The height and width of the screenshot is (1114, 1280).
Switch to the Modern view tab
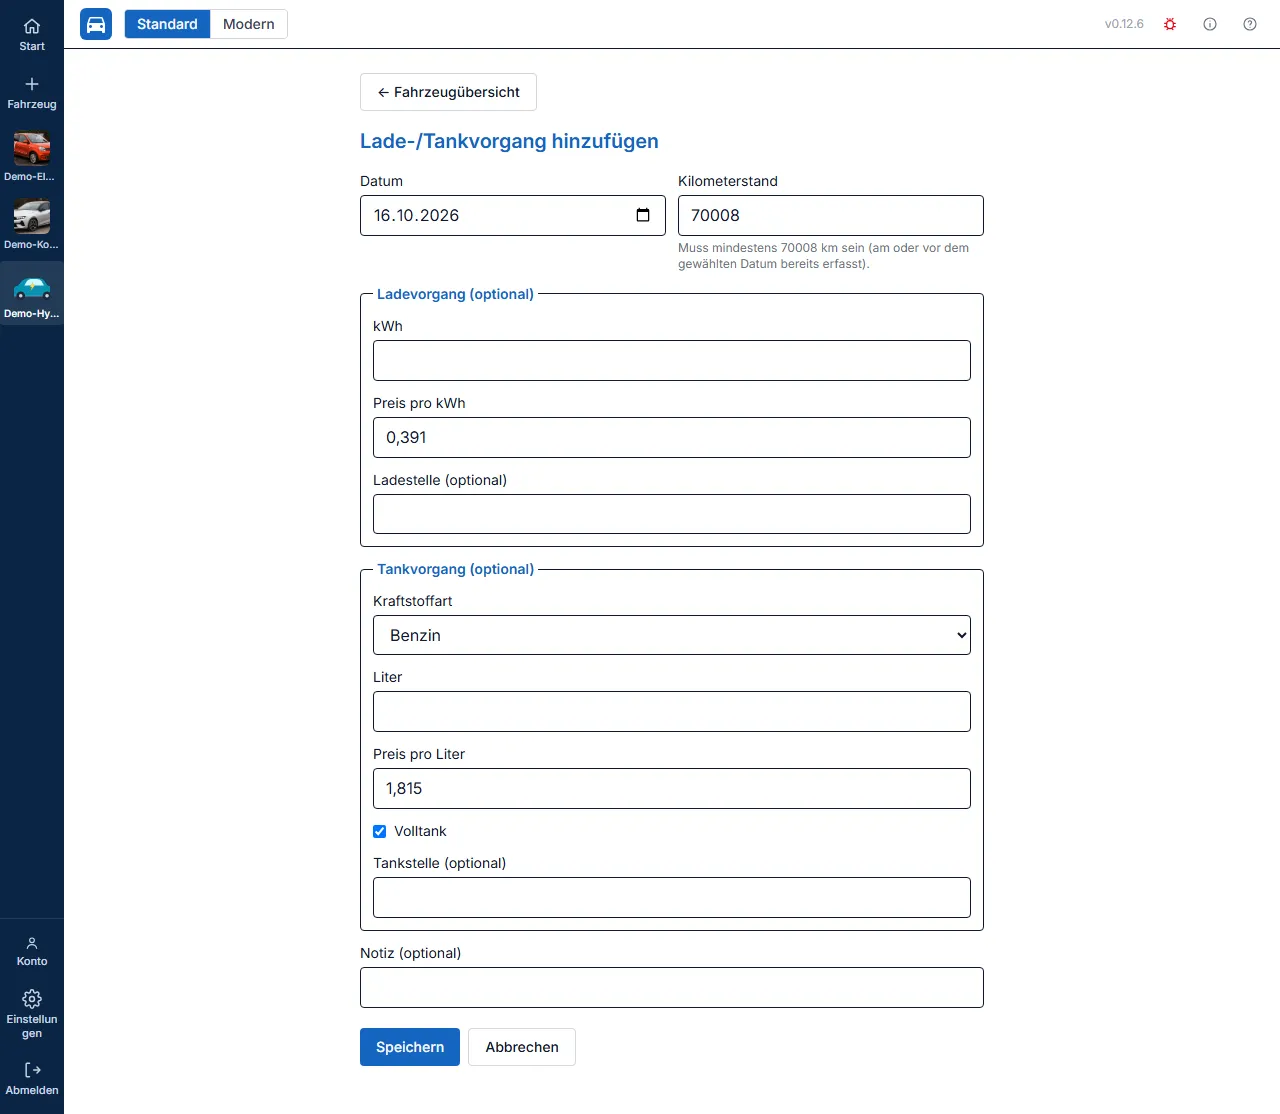tap(249, 24)
